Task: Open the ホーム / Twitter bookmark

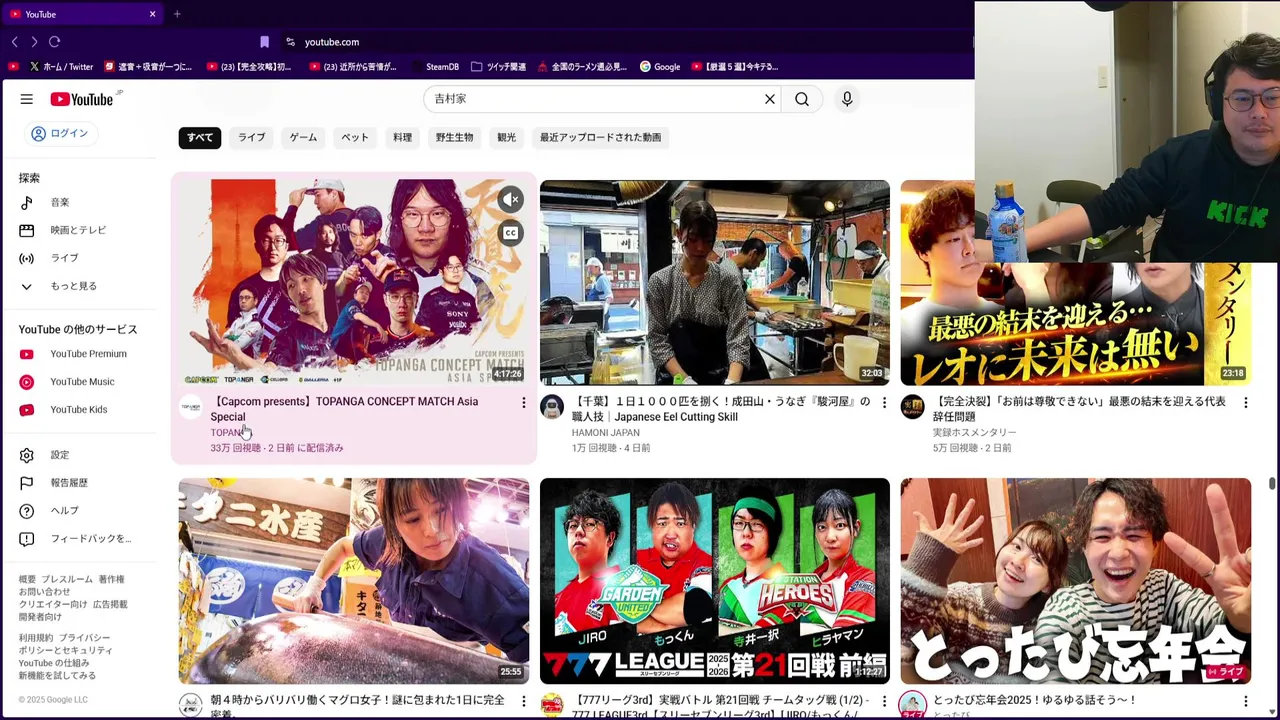Action: coord(62,67)
